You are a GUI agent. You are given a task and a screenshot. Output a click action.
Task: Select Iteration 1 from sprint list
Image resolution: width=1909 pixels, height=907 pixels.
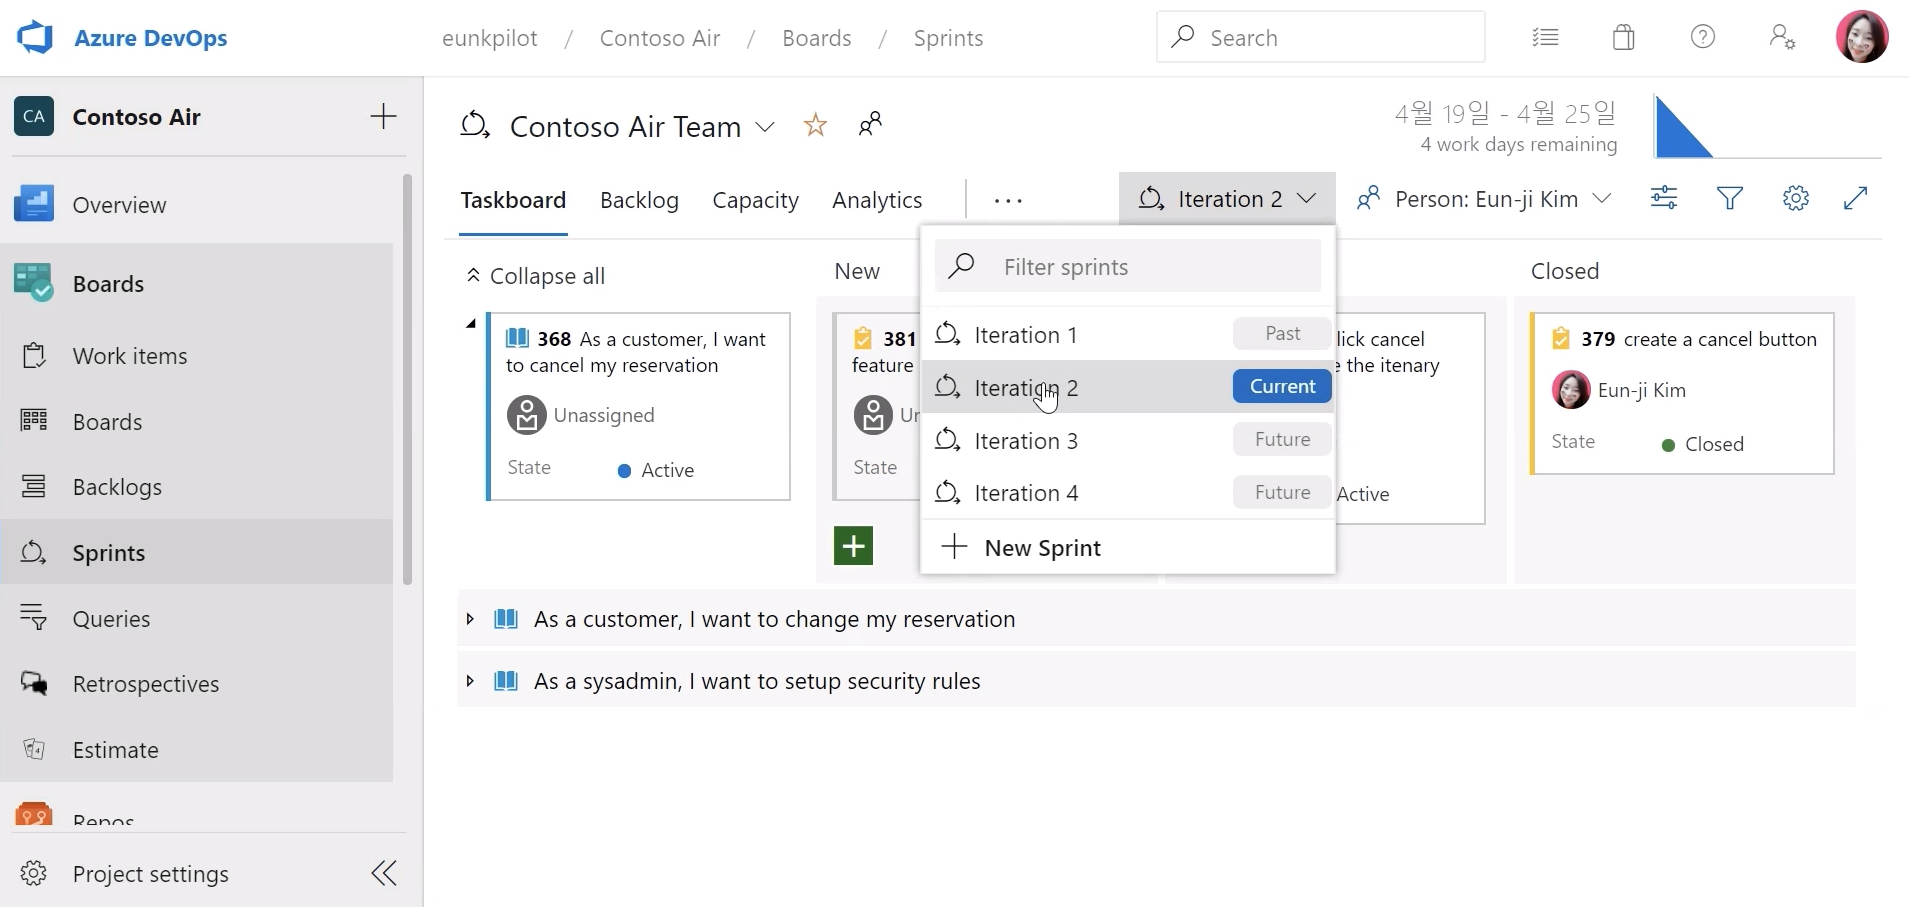pos(1128,334)
